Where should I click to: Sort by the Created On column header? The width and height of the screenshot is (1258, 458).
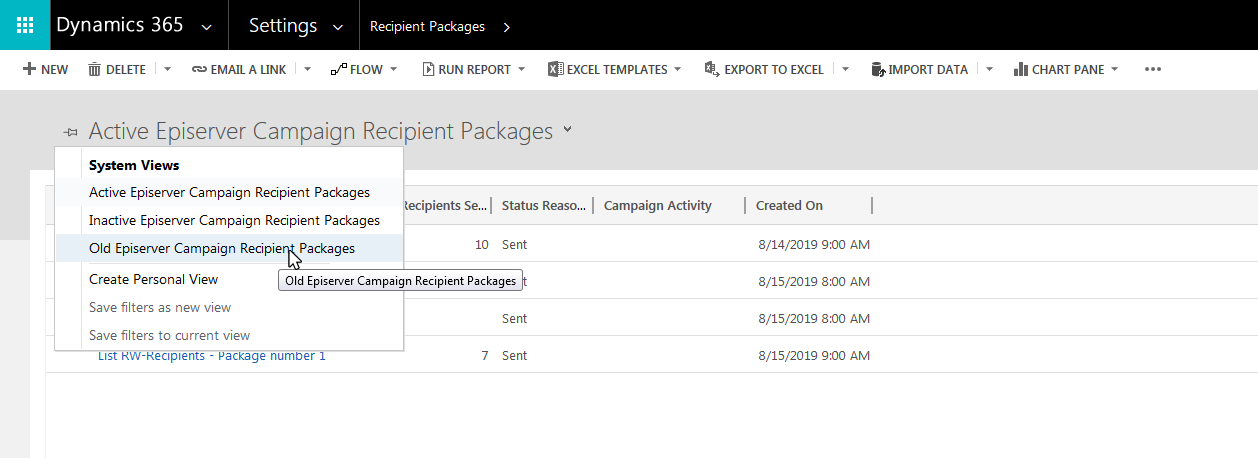(789, 205)
